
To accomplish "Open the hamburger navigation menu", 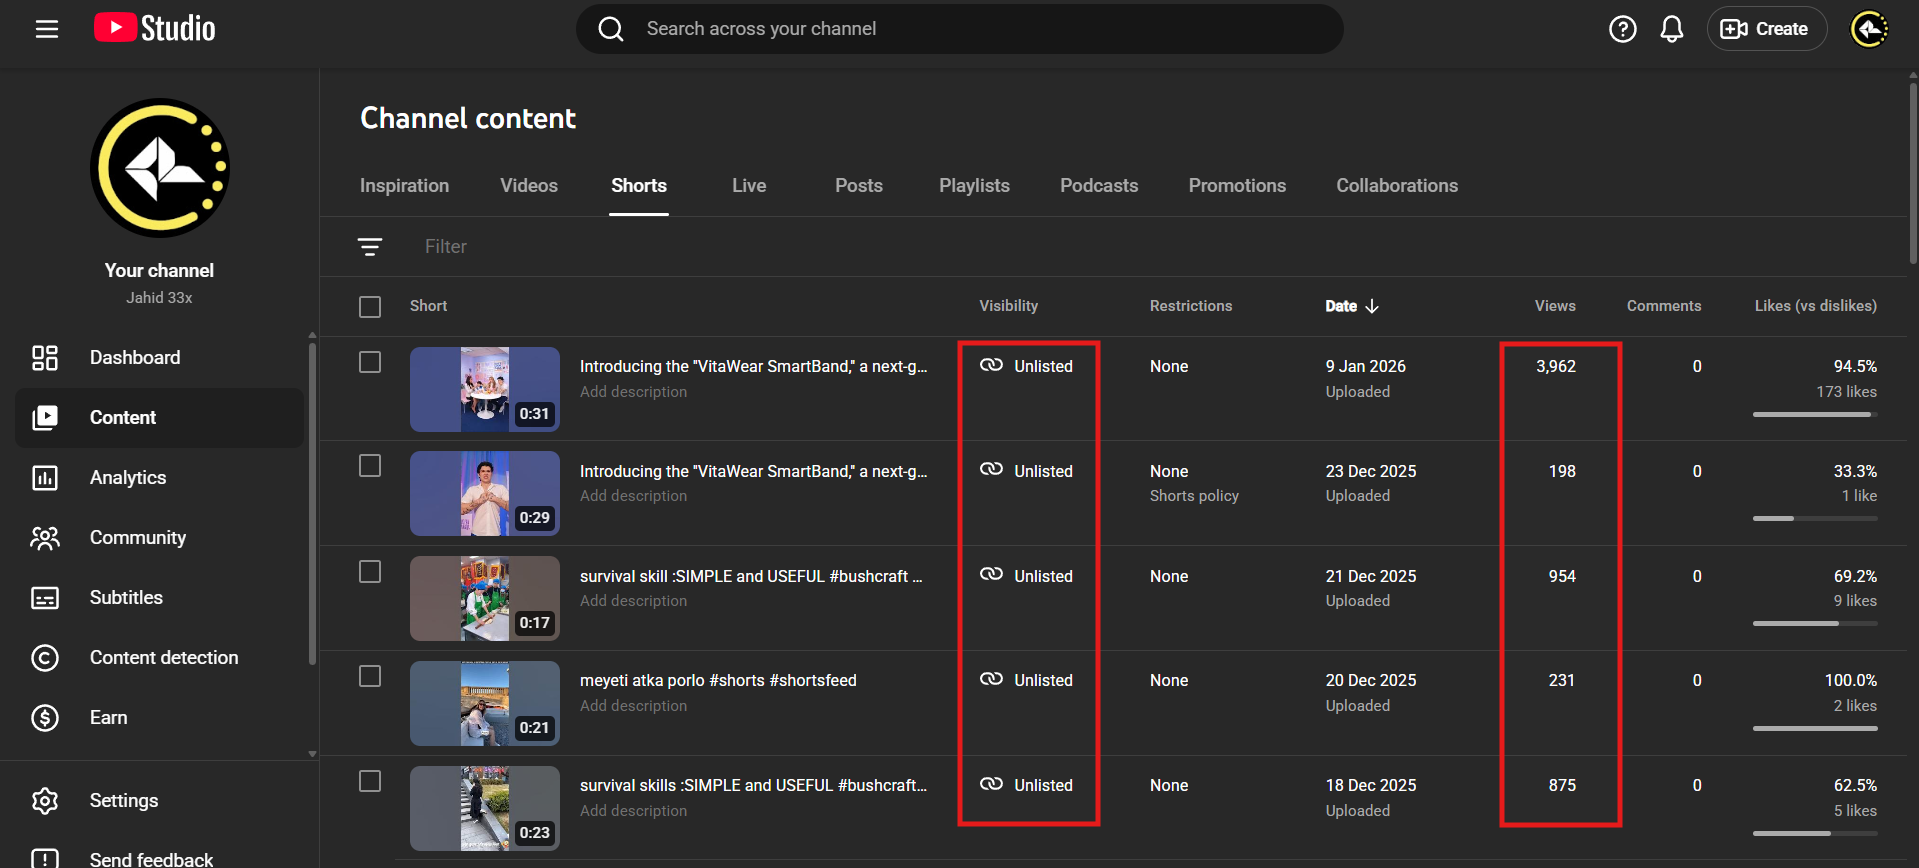I will point(47,29).
